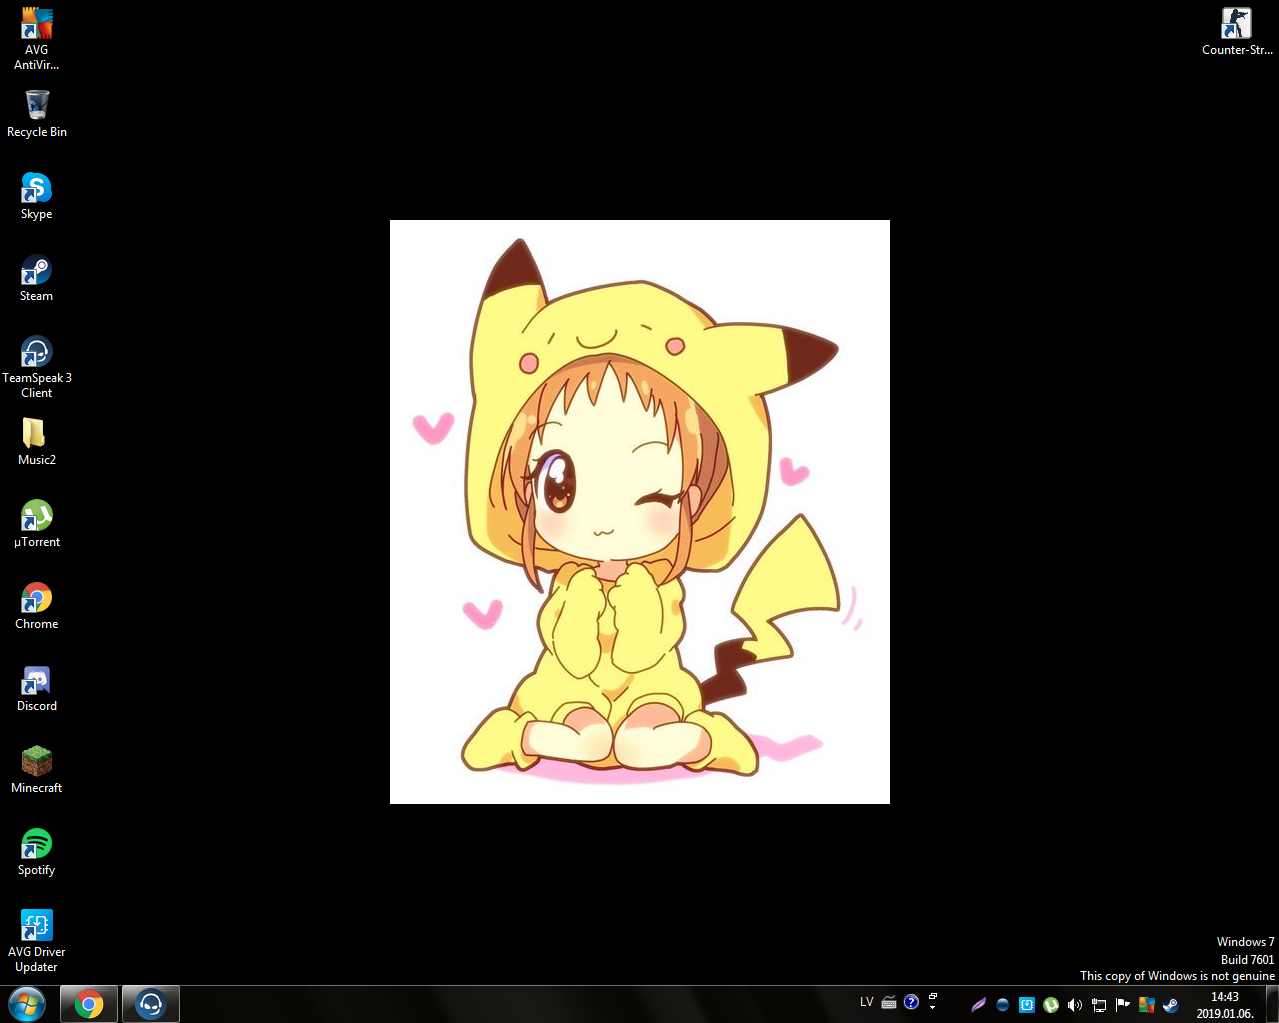
Task: Open the clock showing 14:43
Action: pyautogui.click(x=1225, y=1005)
